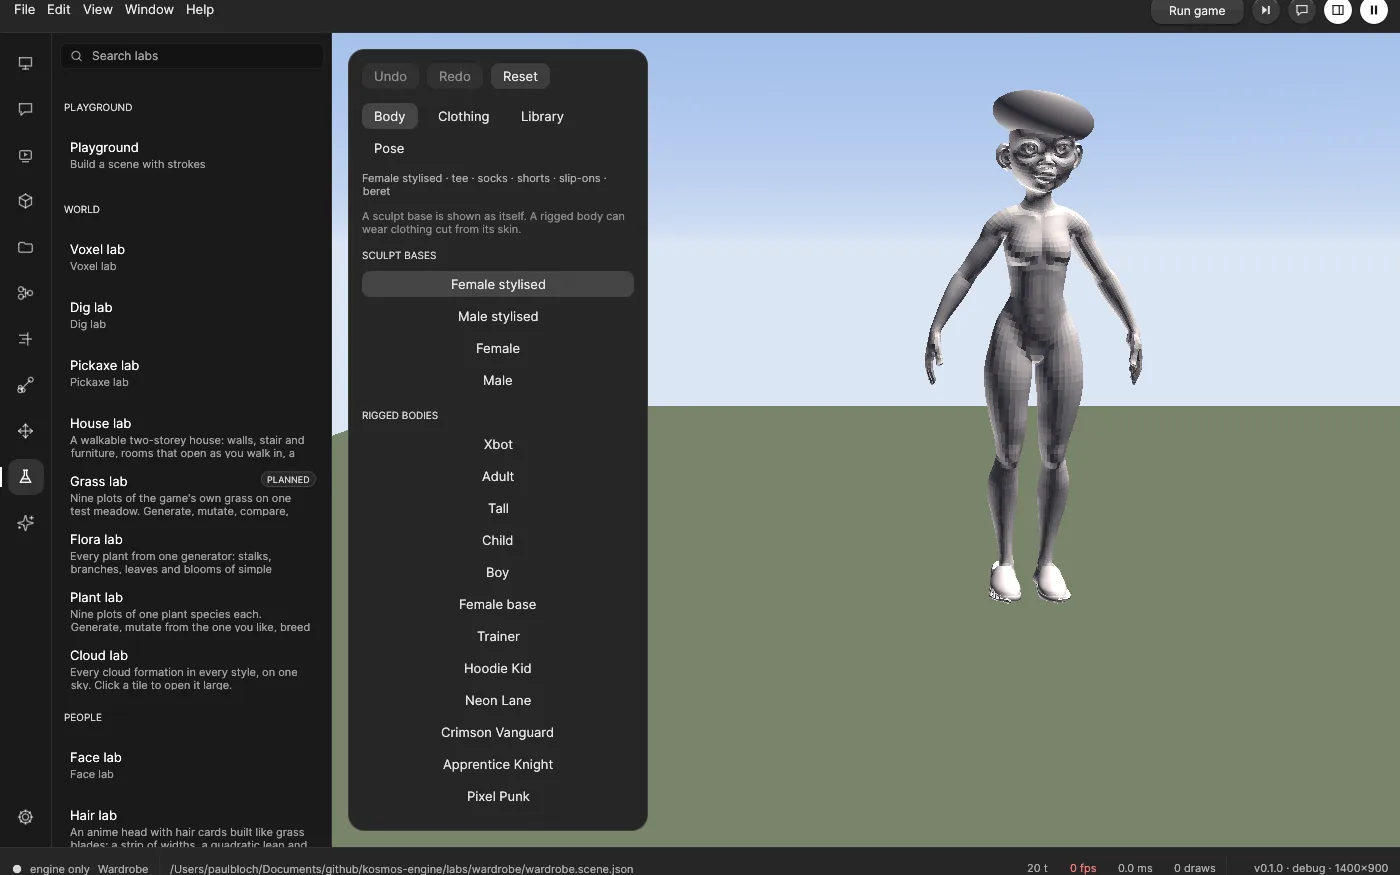Select the connected-nodes icon in the left rail
Screen dimensions: 1400x875
point(26,293)
